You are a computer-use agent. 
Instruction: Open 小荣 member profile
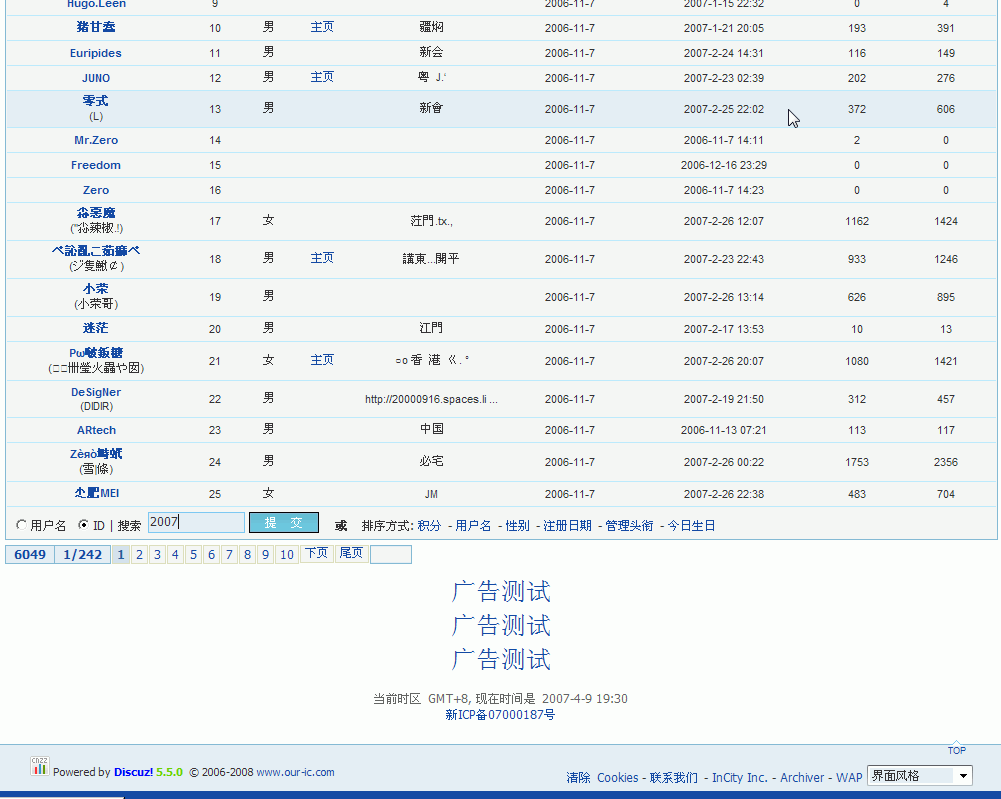point(96,289)
